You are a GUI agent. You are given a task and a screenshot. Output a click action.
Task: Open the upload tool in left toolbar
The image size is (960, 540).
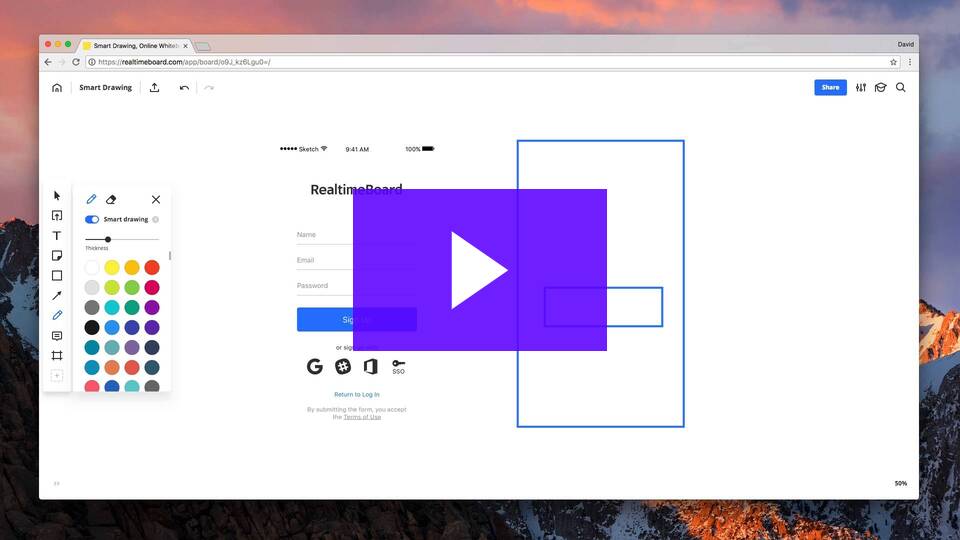coord(57,216)
